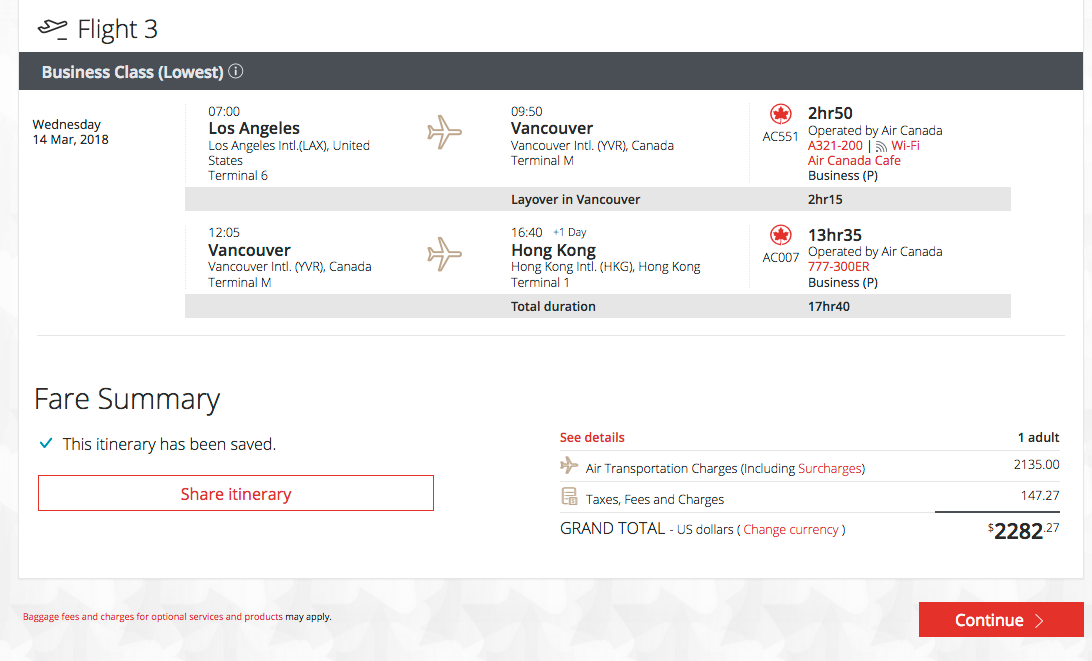Expand See details in fare summary
The width and height of the screenshot is (1092, 661).
coord(592,437)
